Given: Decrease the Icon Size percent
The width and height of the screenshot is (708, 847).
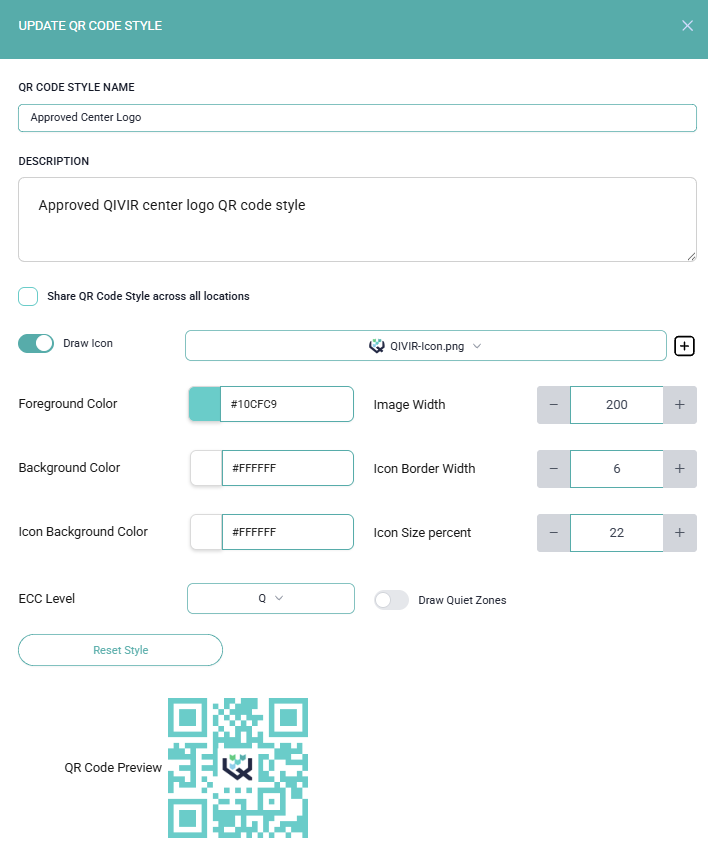Looking at the screenshot, I should [x=553, y=533].
